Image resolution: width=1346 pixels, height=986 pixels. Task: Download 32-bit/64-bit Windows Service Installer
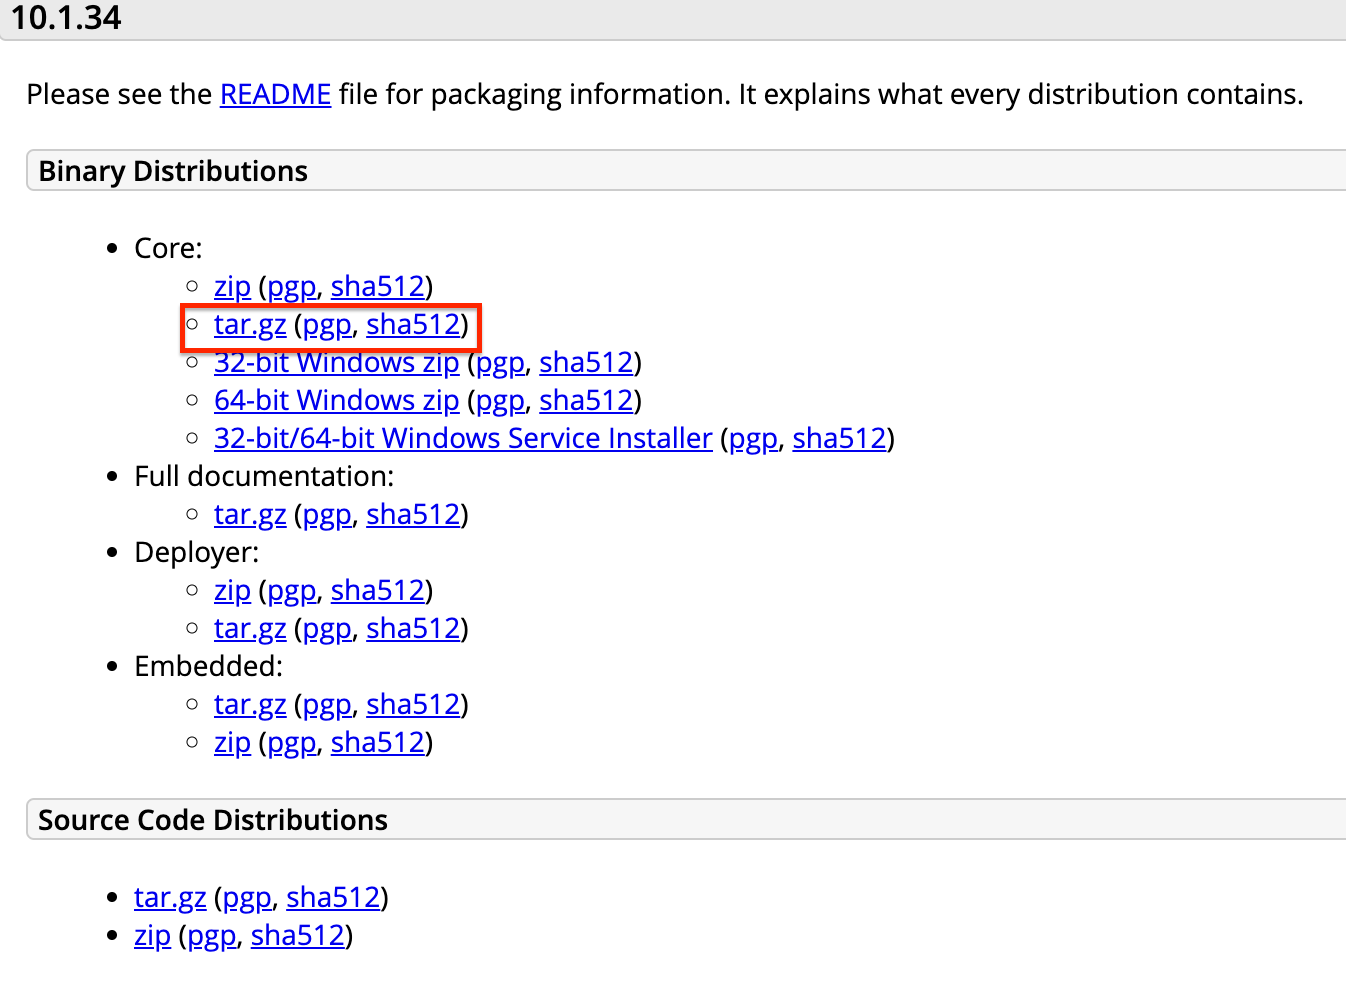[463, 439]
